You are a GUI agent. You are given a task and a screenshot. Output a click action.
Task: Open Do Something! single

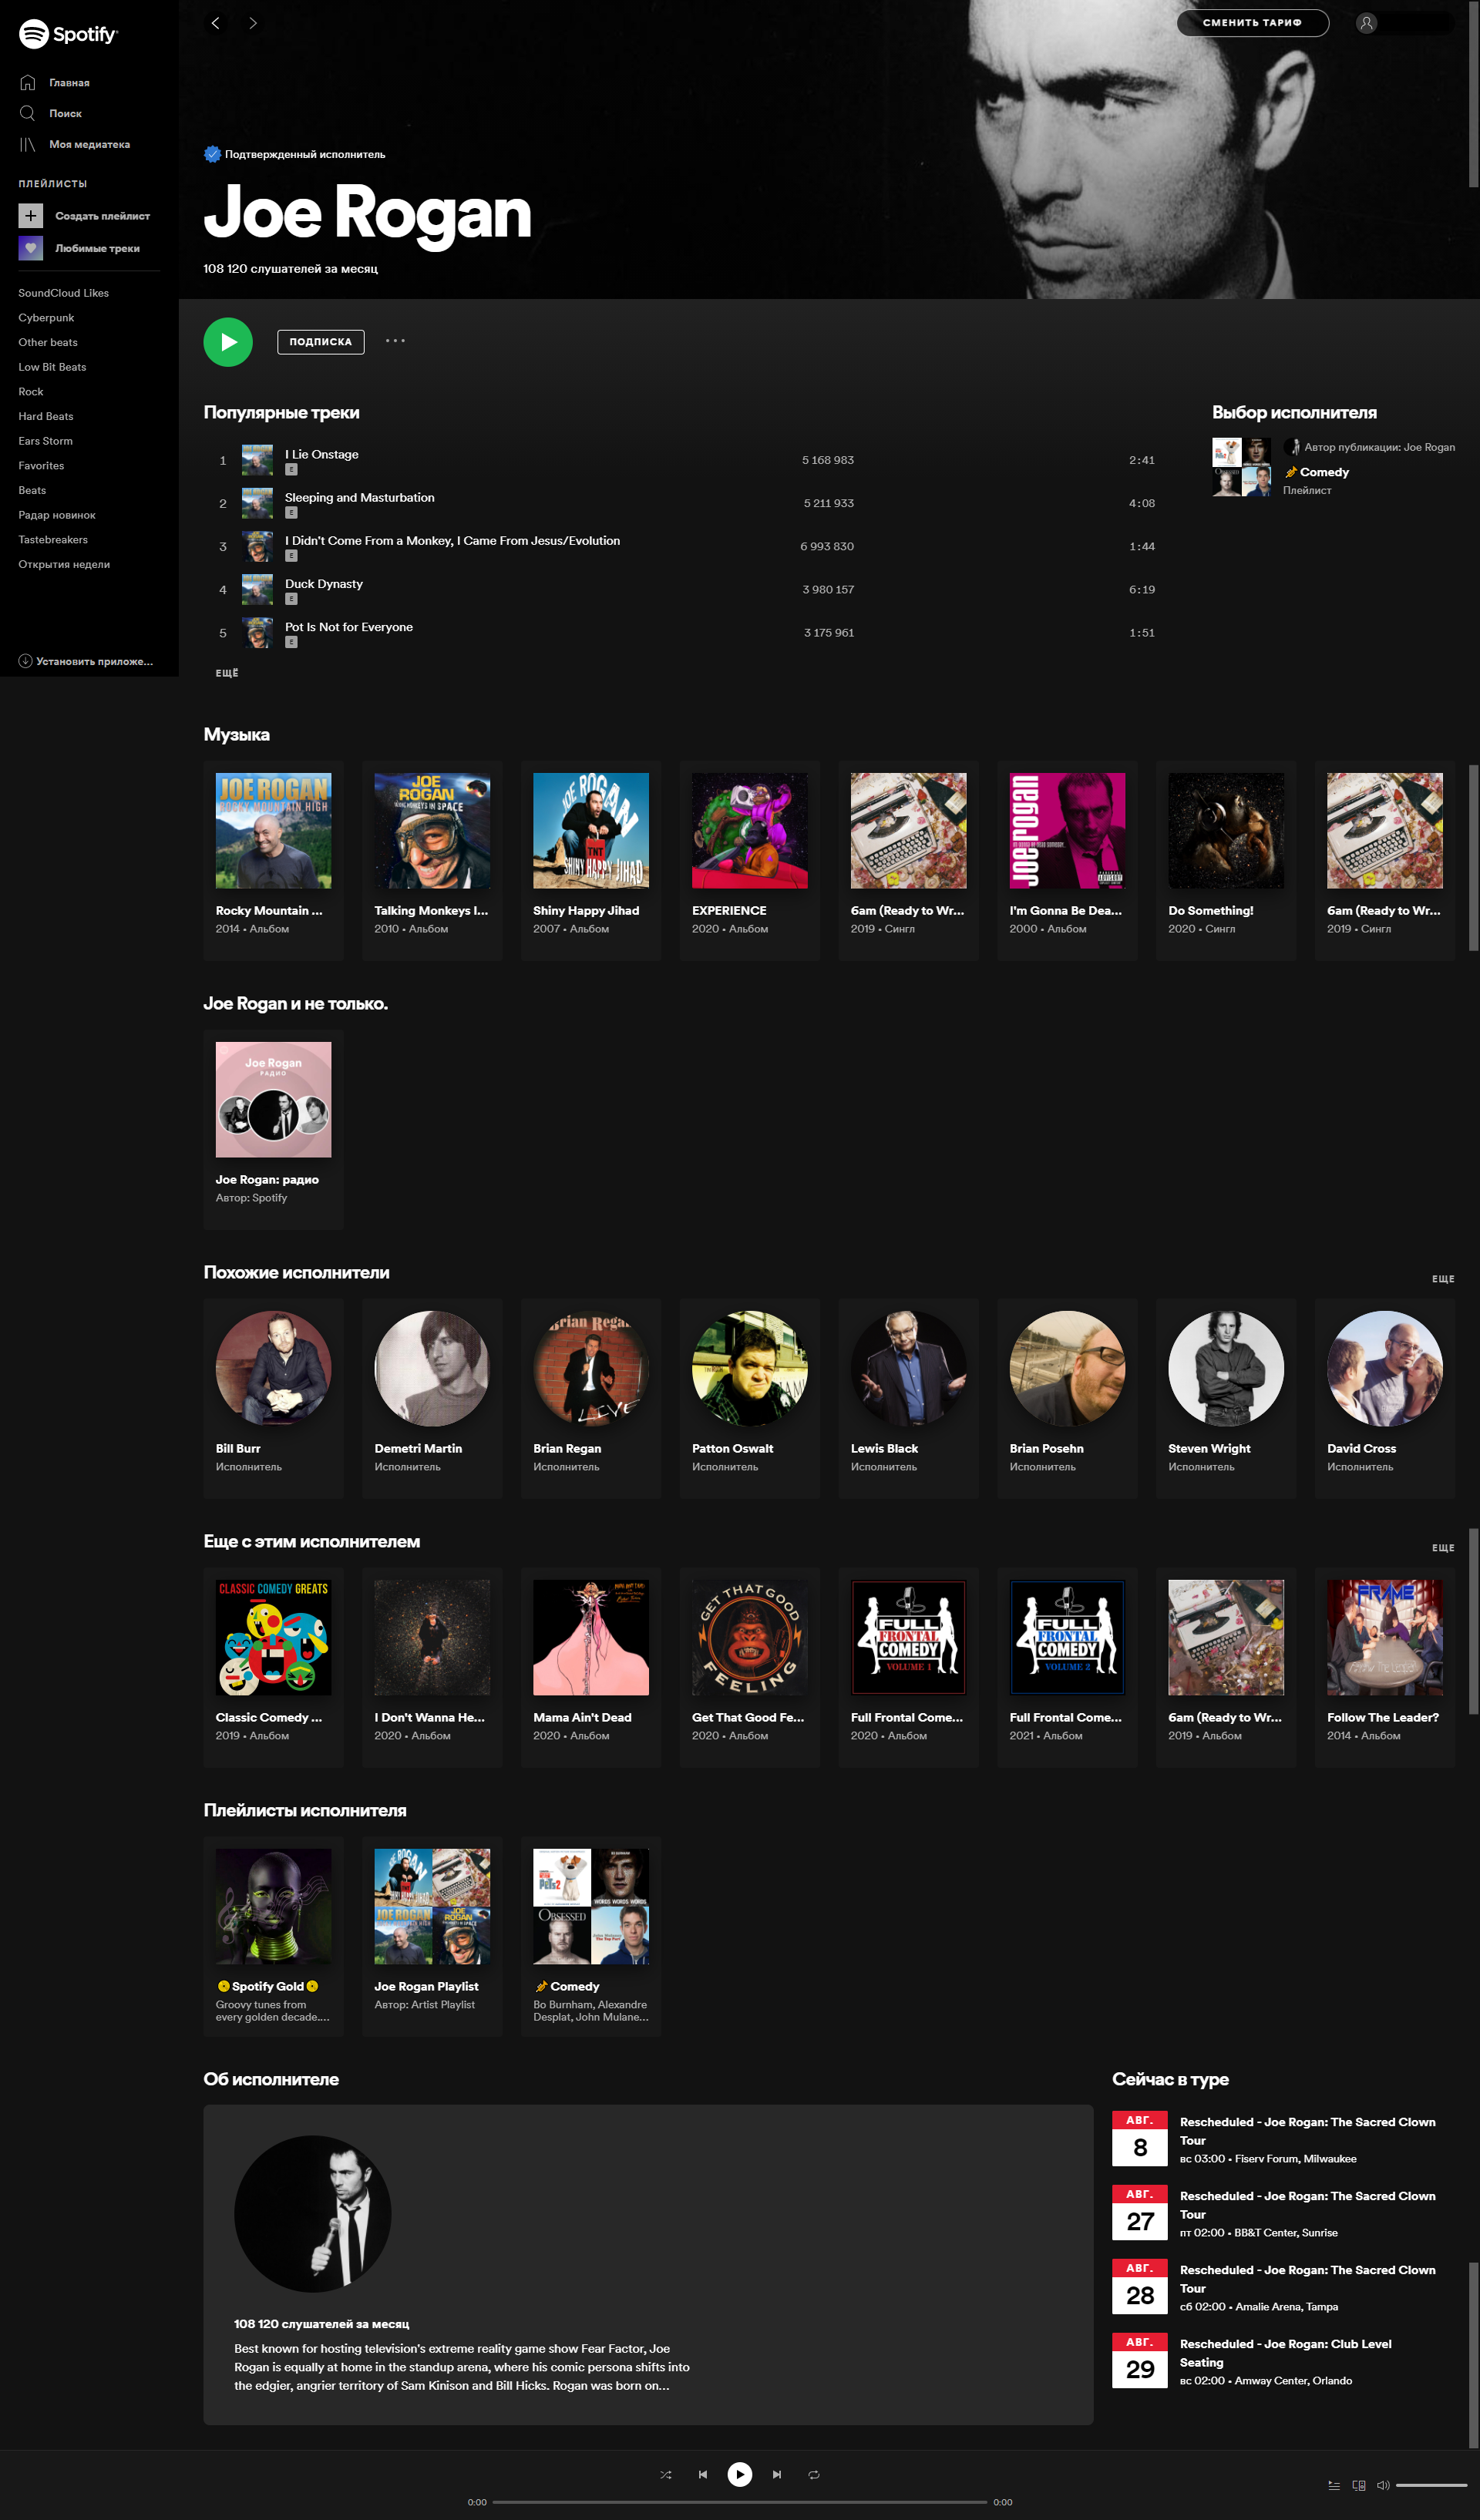(x=1226, y=860)
